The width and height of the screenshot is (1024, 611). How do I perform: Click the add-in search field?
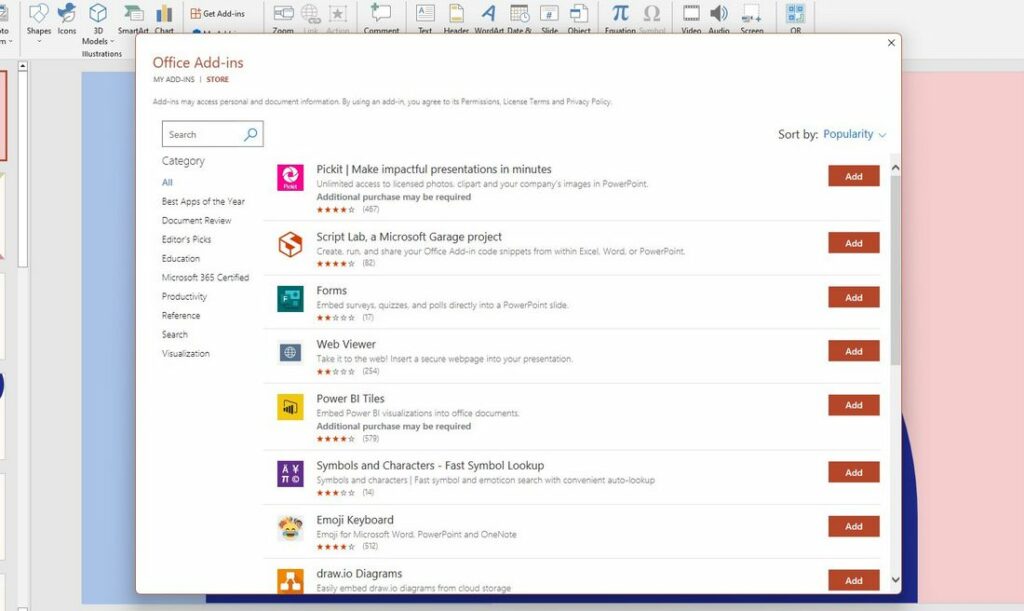[206, 133]
